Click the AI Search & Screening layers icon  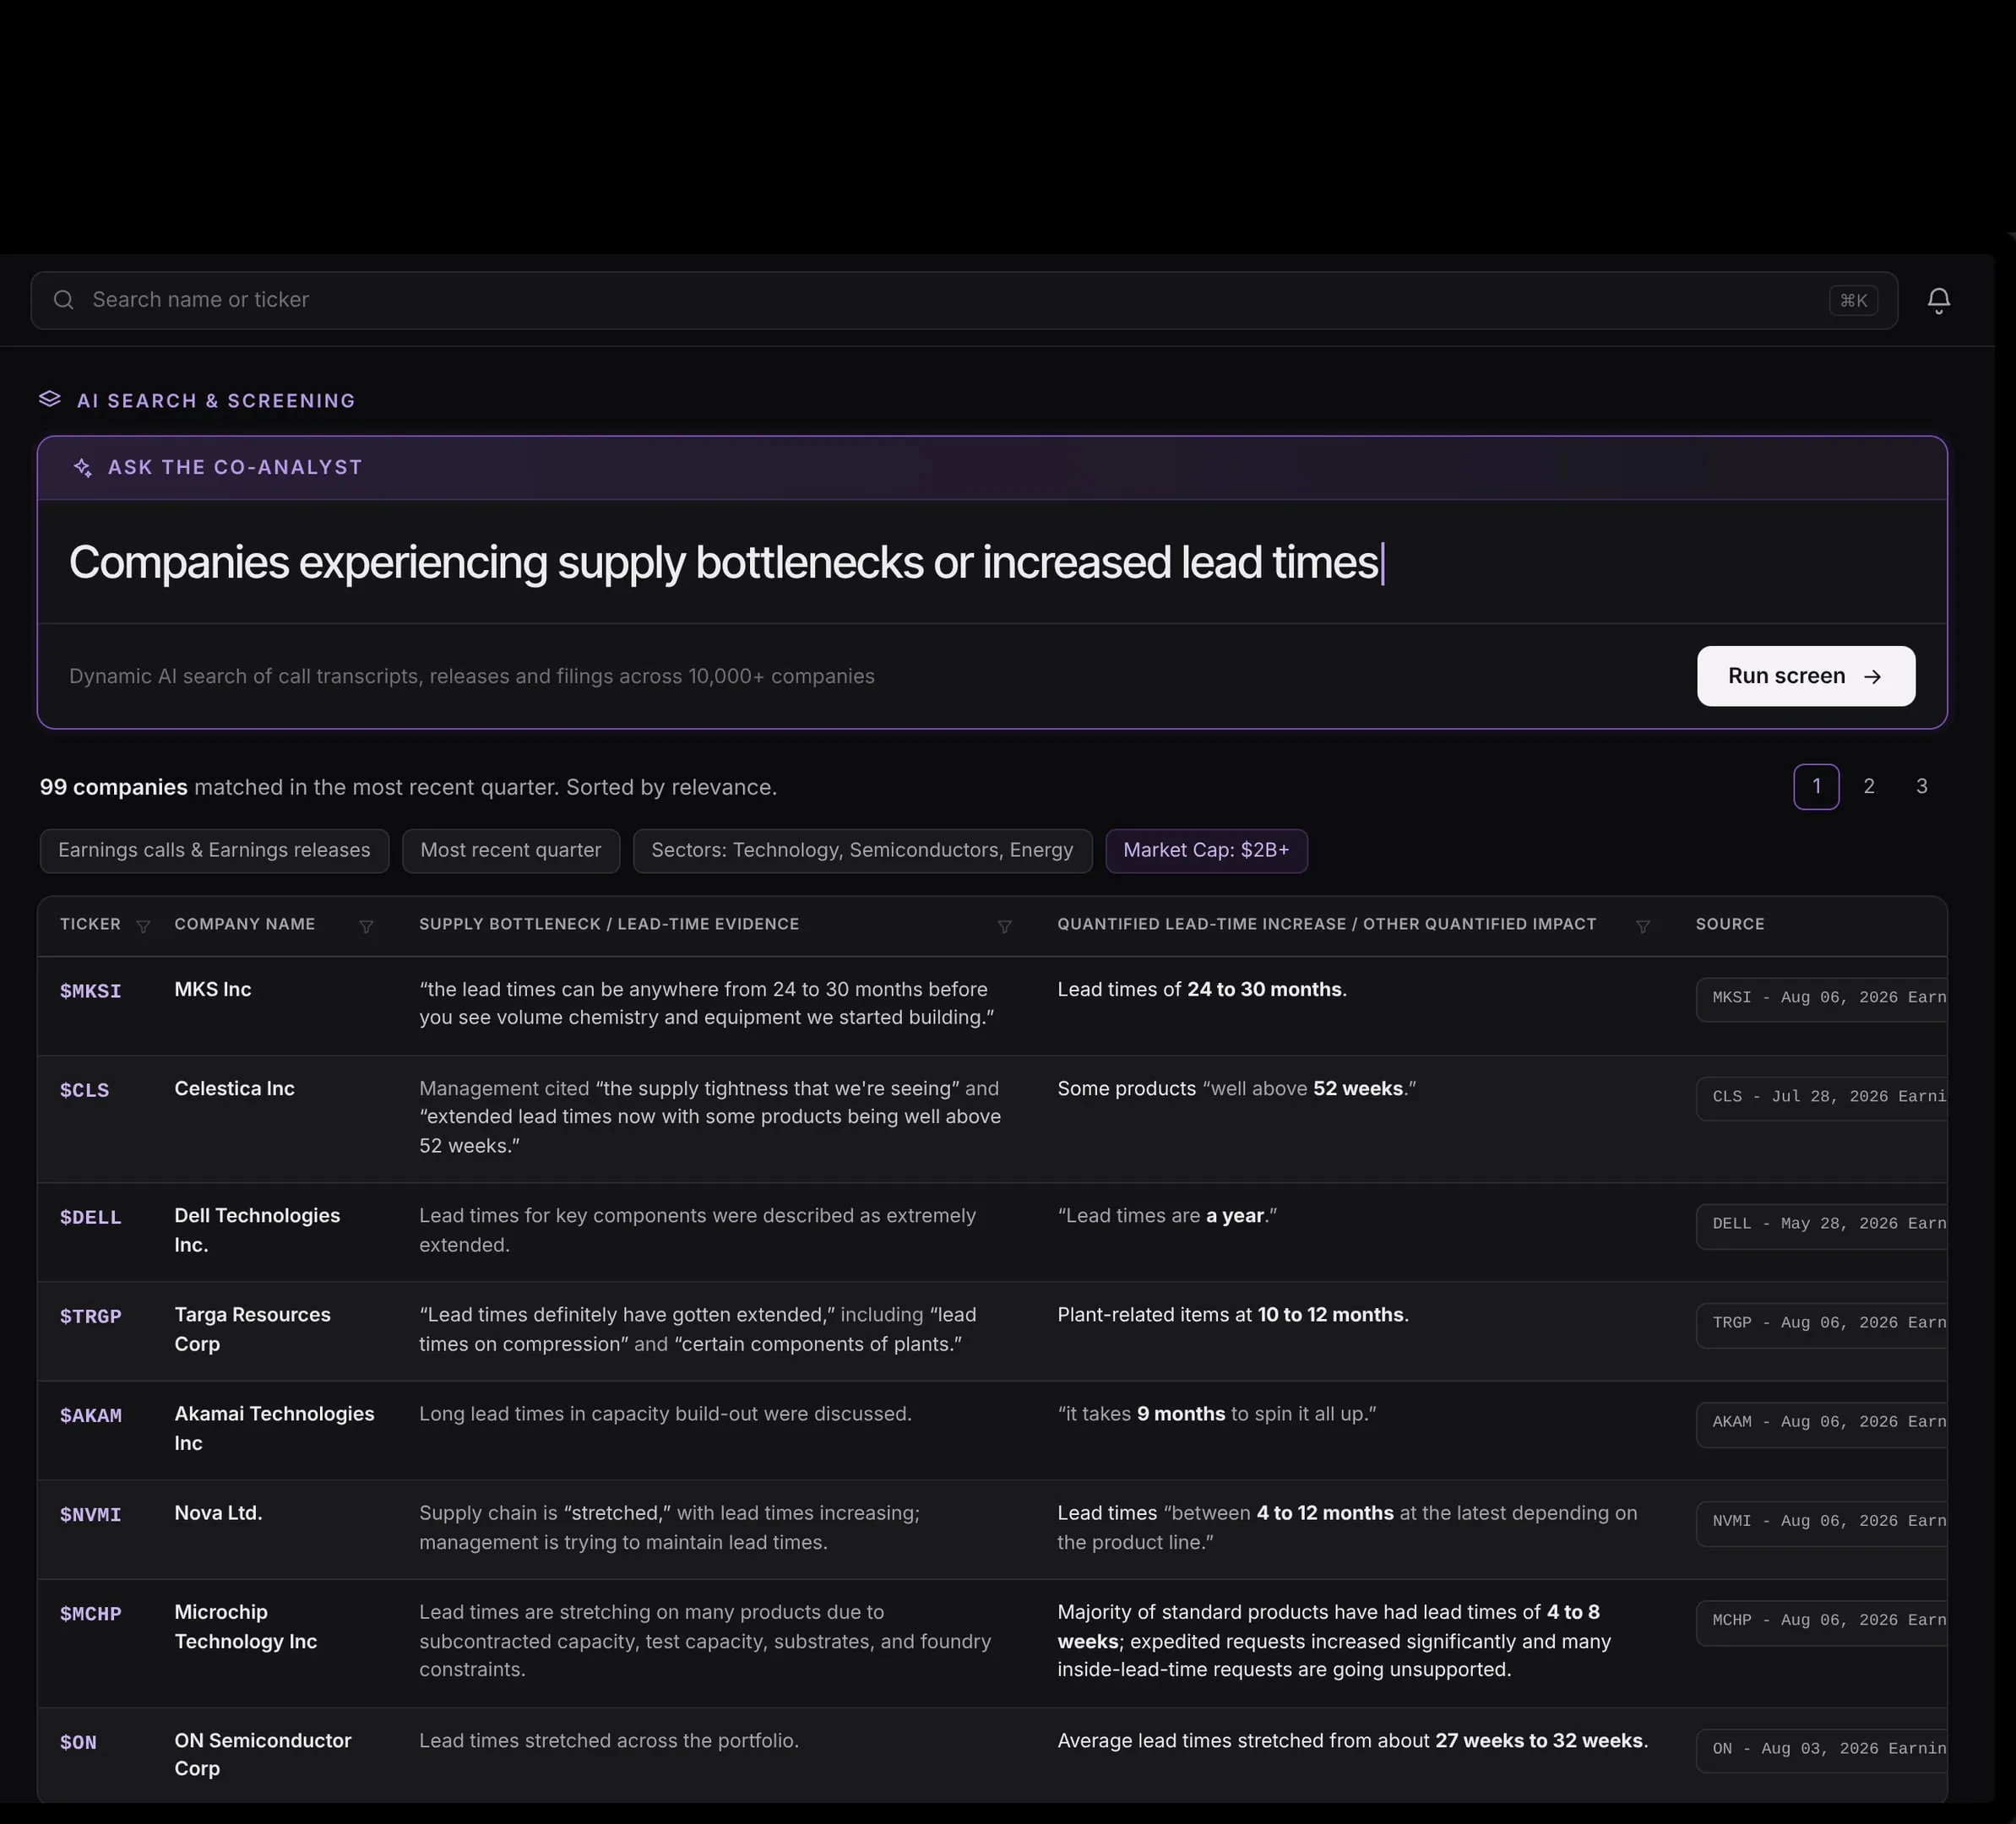click(x=50, y=399)
